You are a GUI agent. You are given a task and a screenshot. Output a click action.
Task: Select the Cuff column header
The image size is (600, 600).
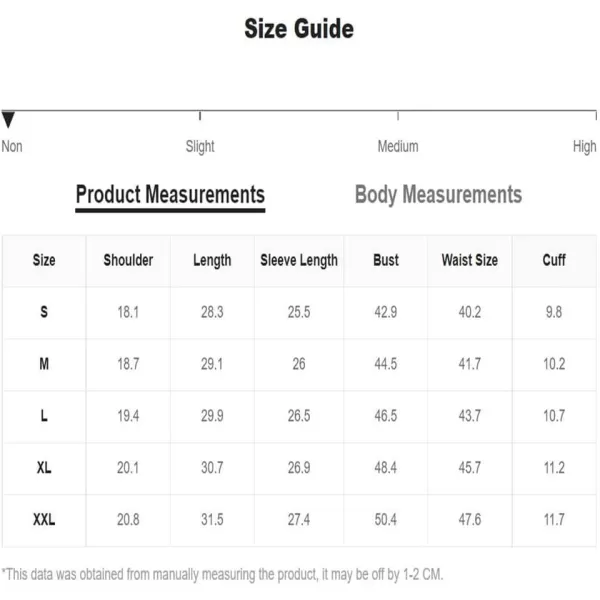point(554,260)
